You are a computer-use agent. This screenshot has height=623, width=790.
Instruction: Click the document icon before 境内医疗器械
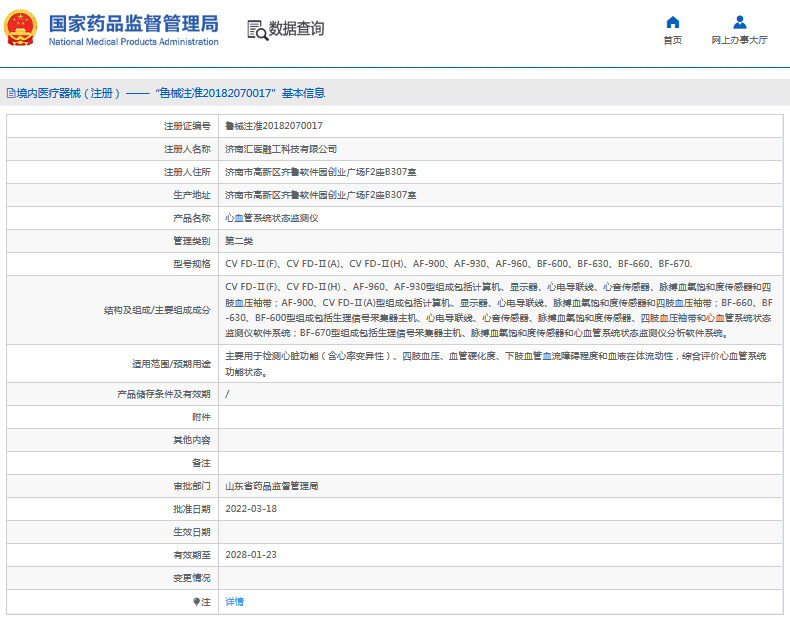tap(11, 93)
